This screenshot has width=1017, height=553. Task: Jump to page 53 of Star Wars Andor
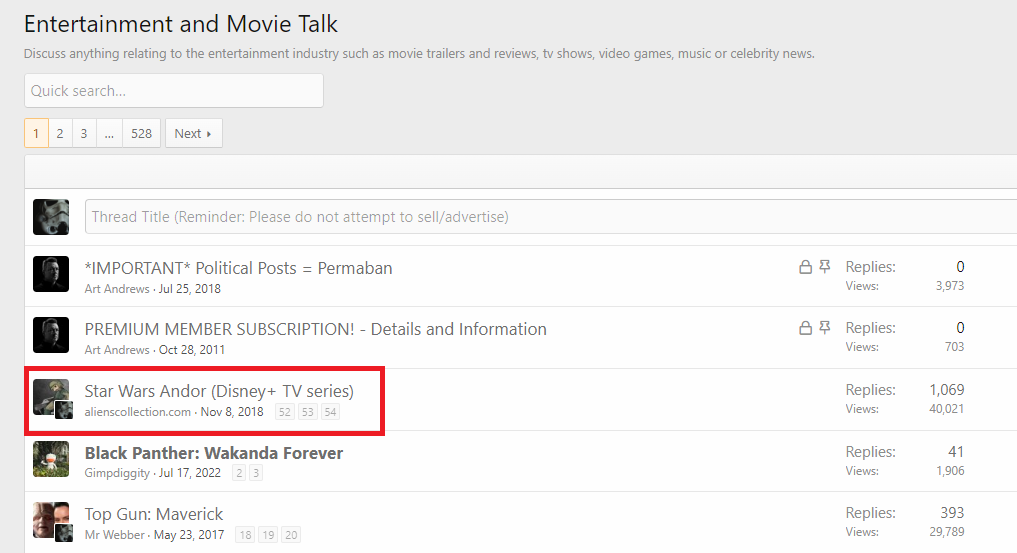click(x=307, y=412)
